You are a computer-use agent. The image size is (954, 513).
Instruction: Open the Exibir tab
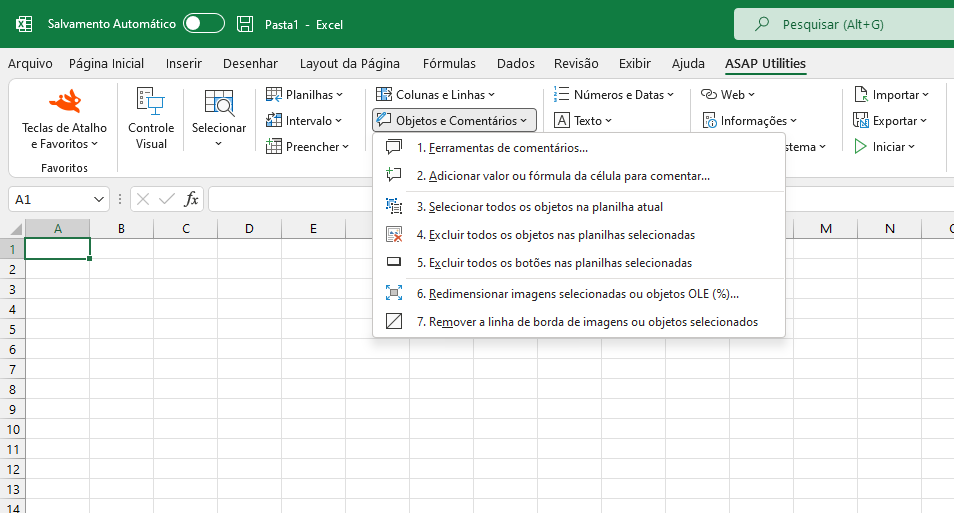(x=635, y=63)
